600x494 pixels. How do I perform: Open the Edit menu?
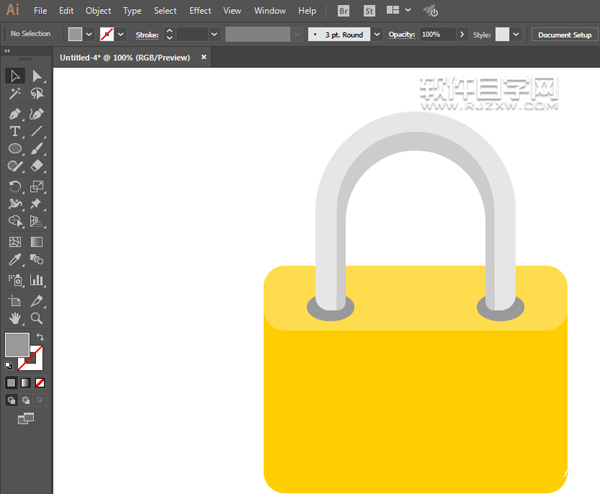(66, 11)
